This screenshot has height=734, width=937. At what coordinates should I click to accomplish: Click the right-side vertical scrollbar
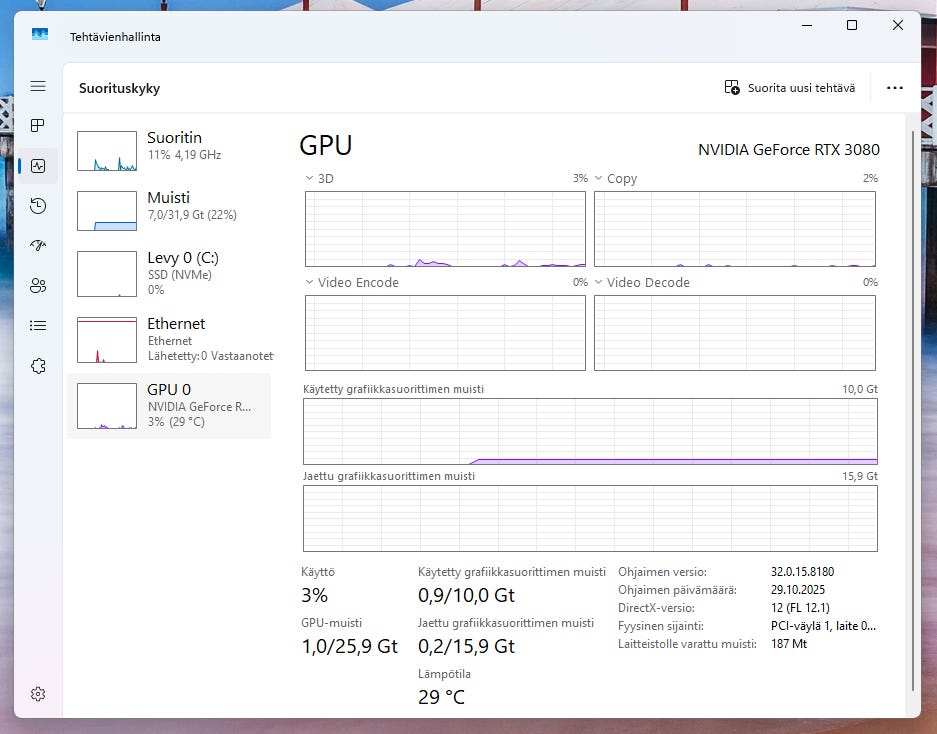(912, 411)
